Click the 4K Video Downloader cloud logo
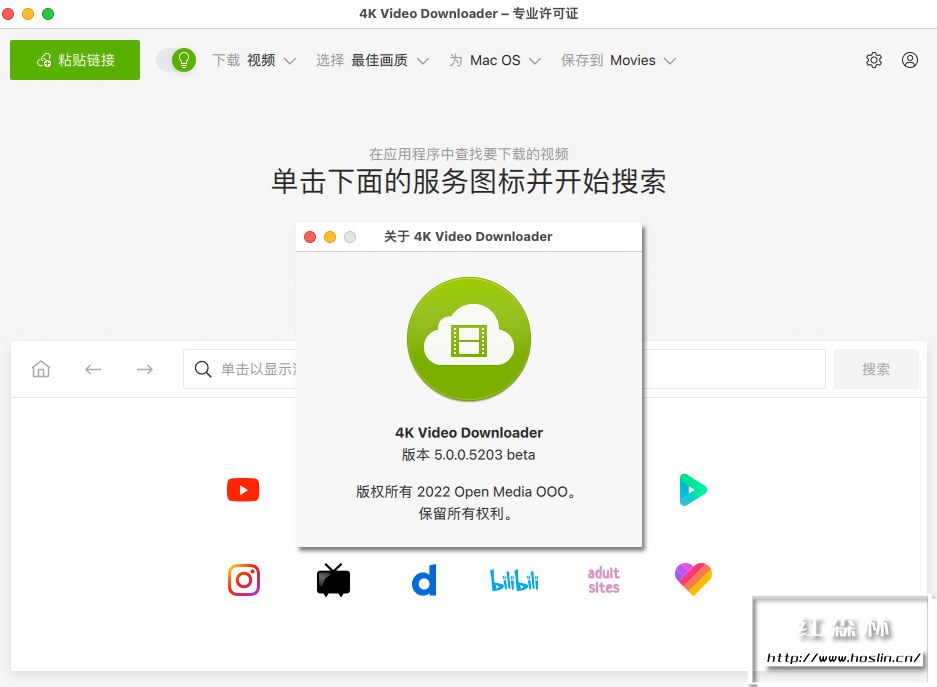Image resolution: width=937 pixels, height=687 pixels. click(469, 339)
